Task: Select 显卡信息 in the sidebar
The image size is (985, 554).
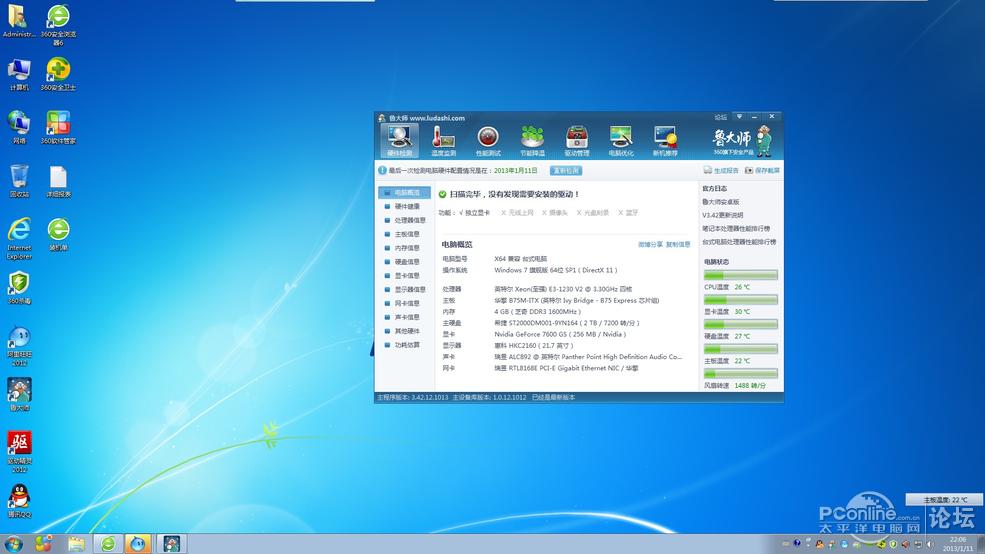Action: coord(405,275)
